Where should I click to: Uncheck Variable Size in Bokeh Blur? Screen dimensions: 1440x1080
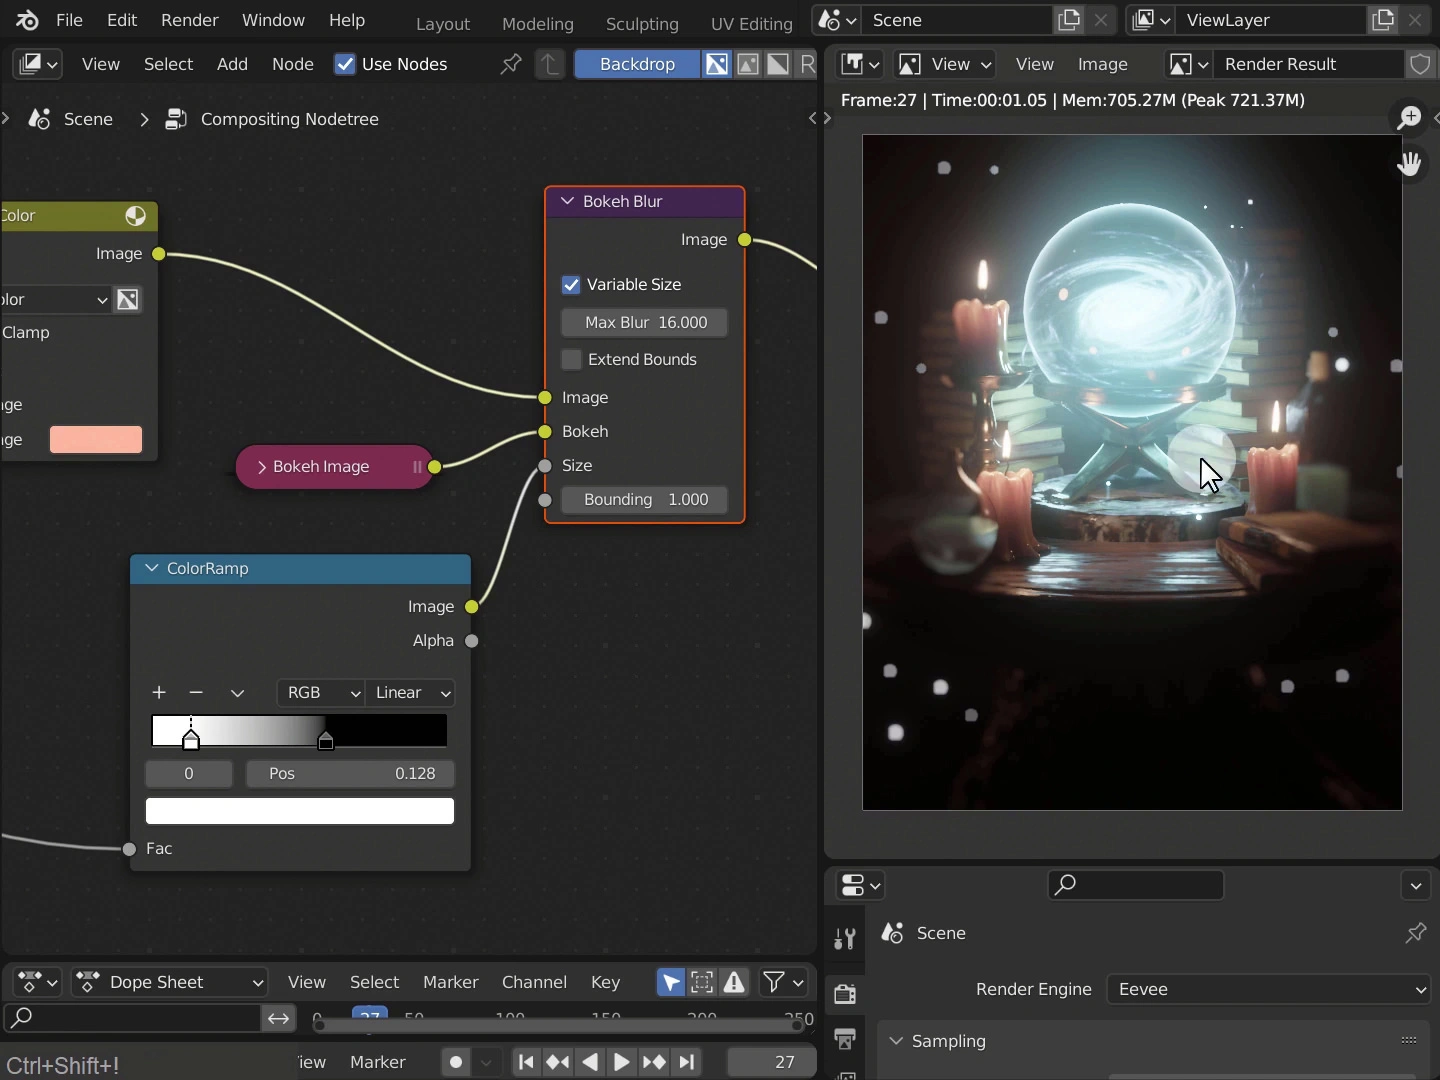(x=572, y=285)
